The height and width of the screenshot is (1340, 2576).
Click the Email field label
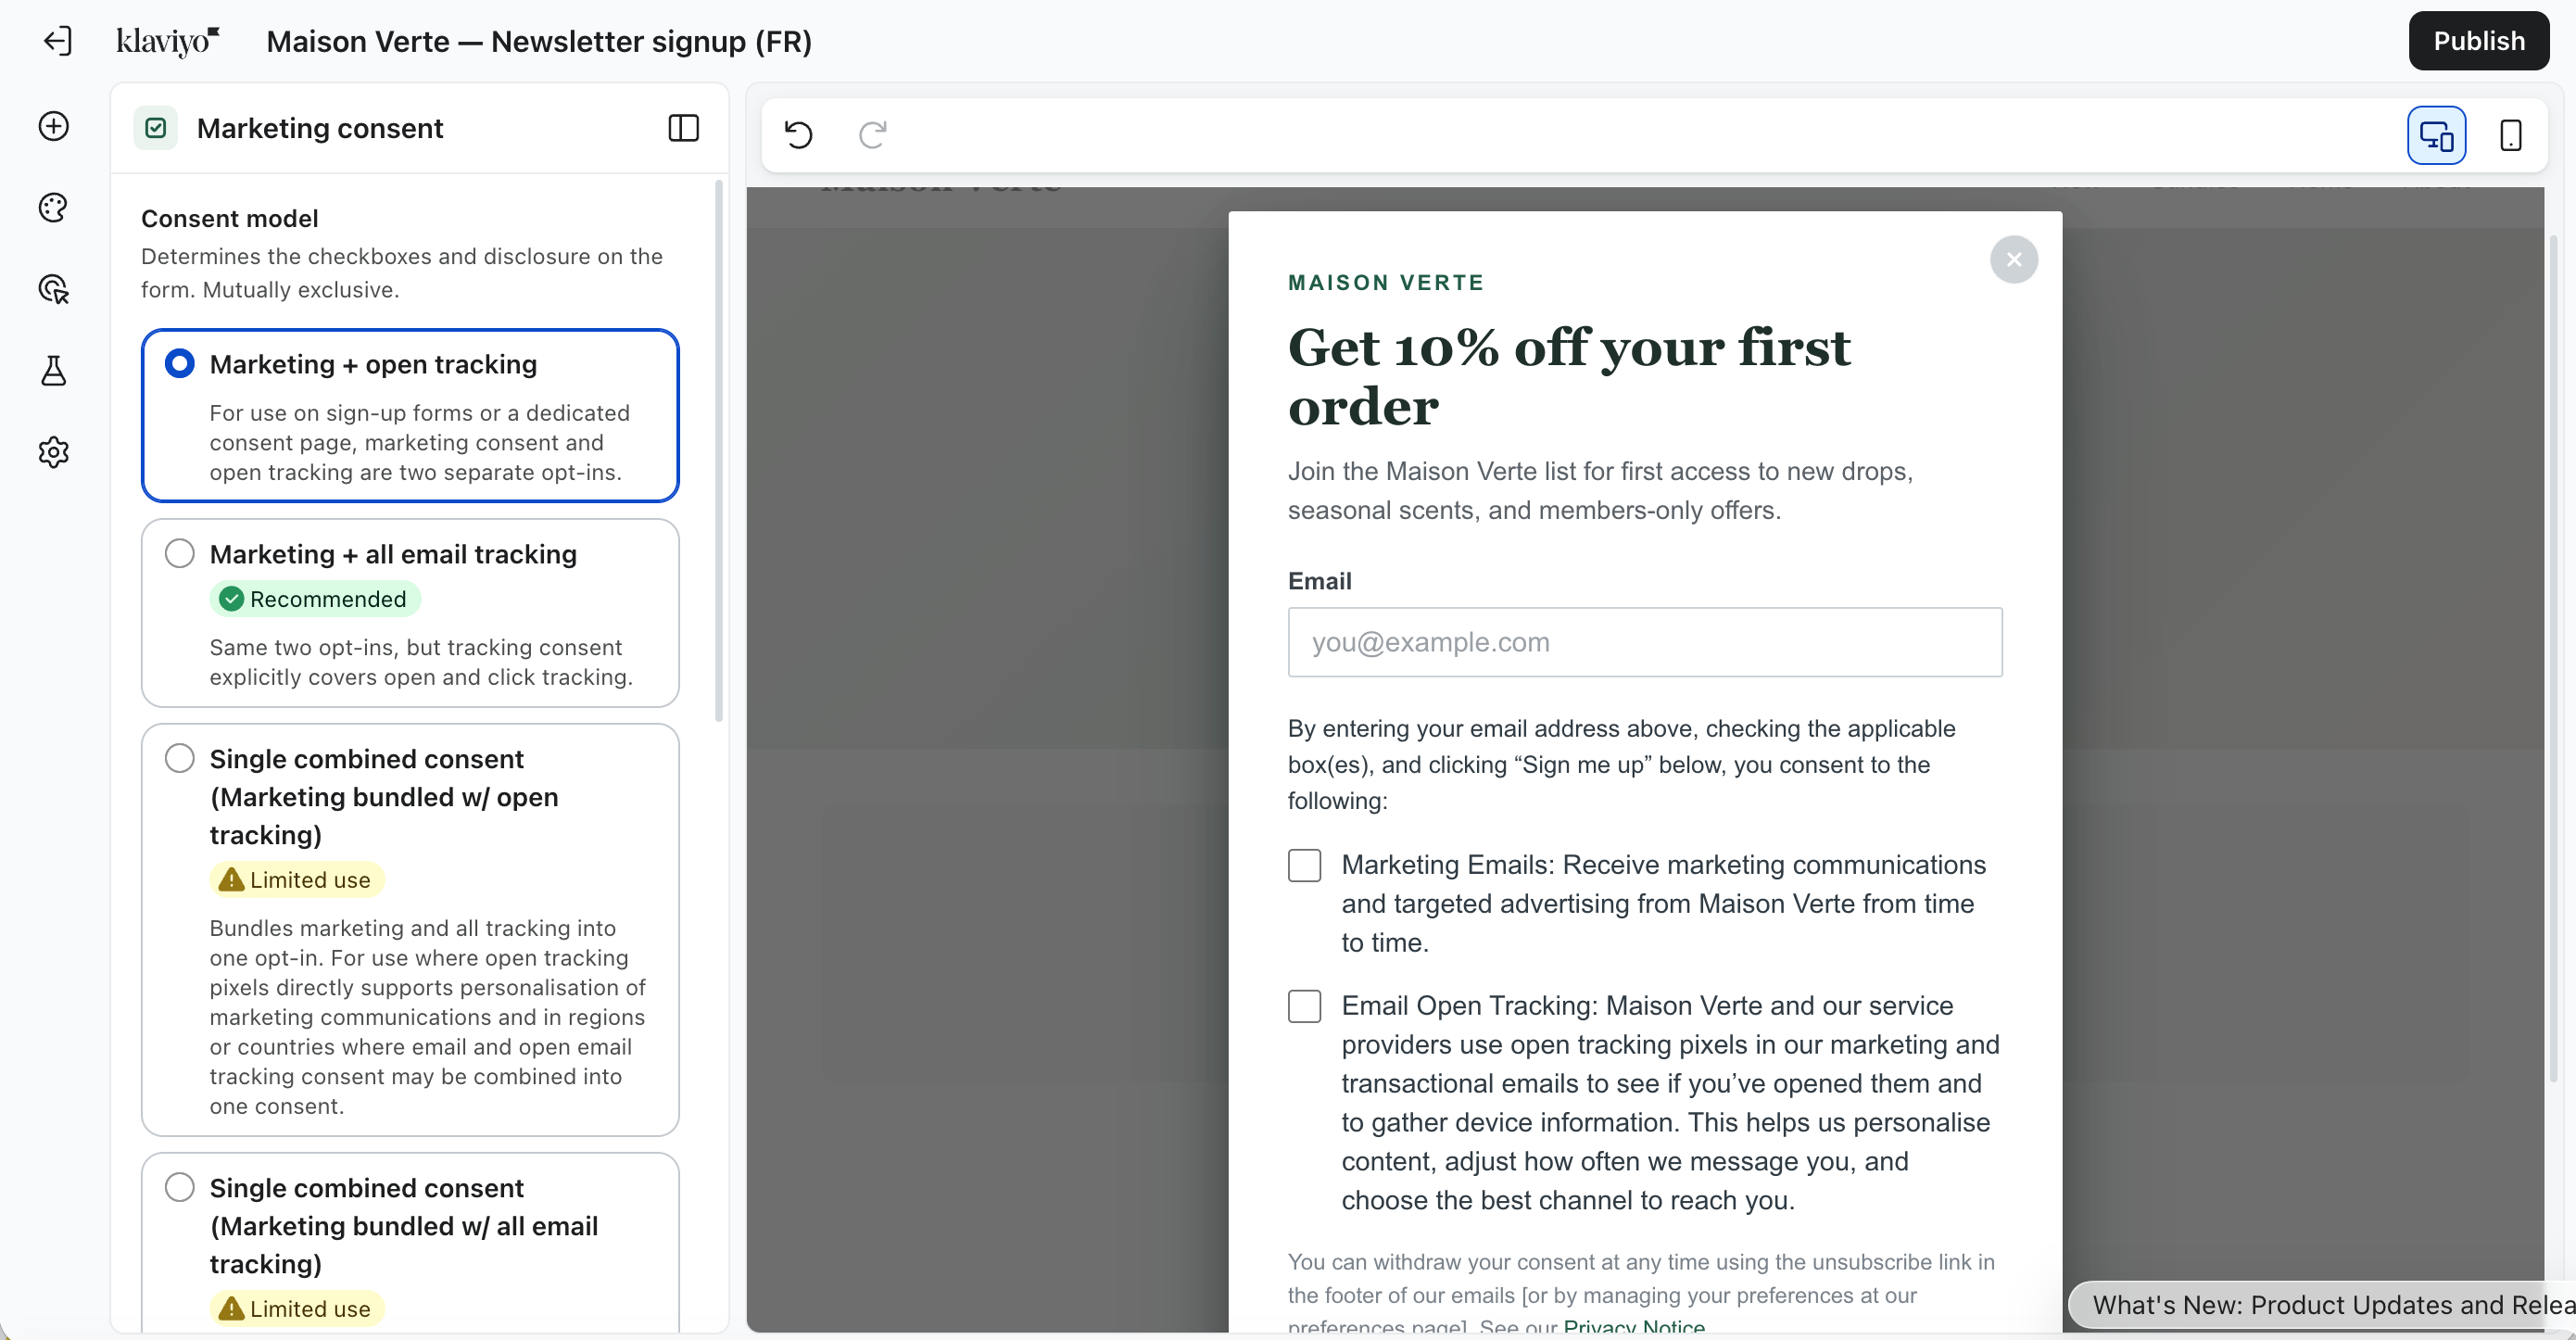click(x=1320, y=581)
